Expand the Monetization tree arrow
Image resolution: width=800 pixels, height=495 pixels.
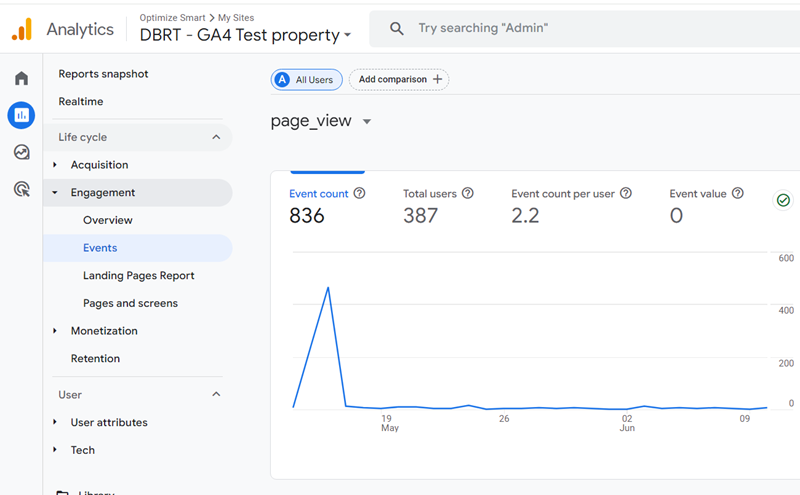(x=55, y=331)
